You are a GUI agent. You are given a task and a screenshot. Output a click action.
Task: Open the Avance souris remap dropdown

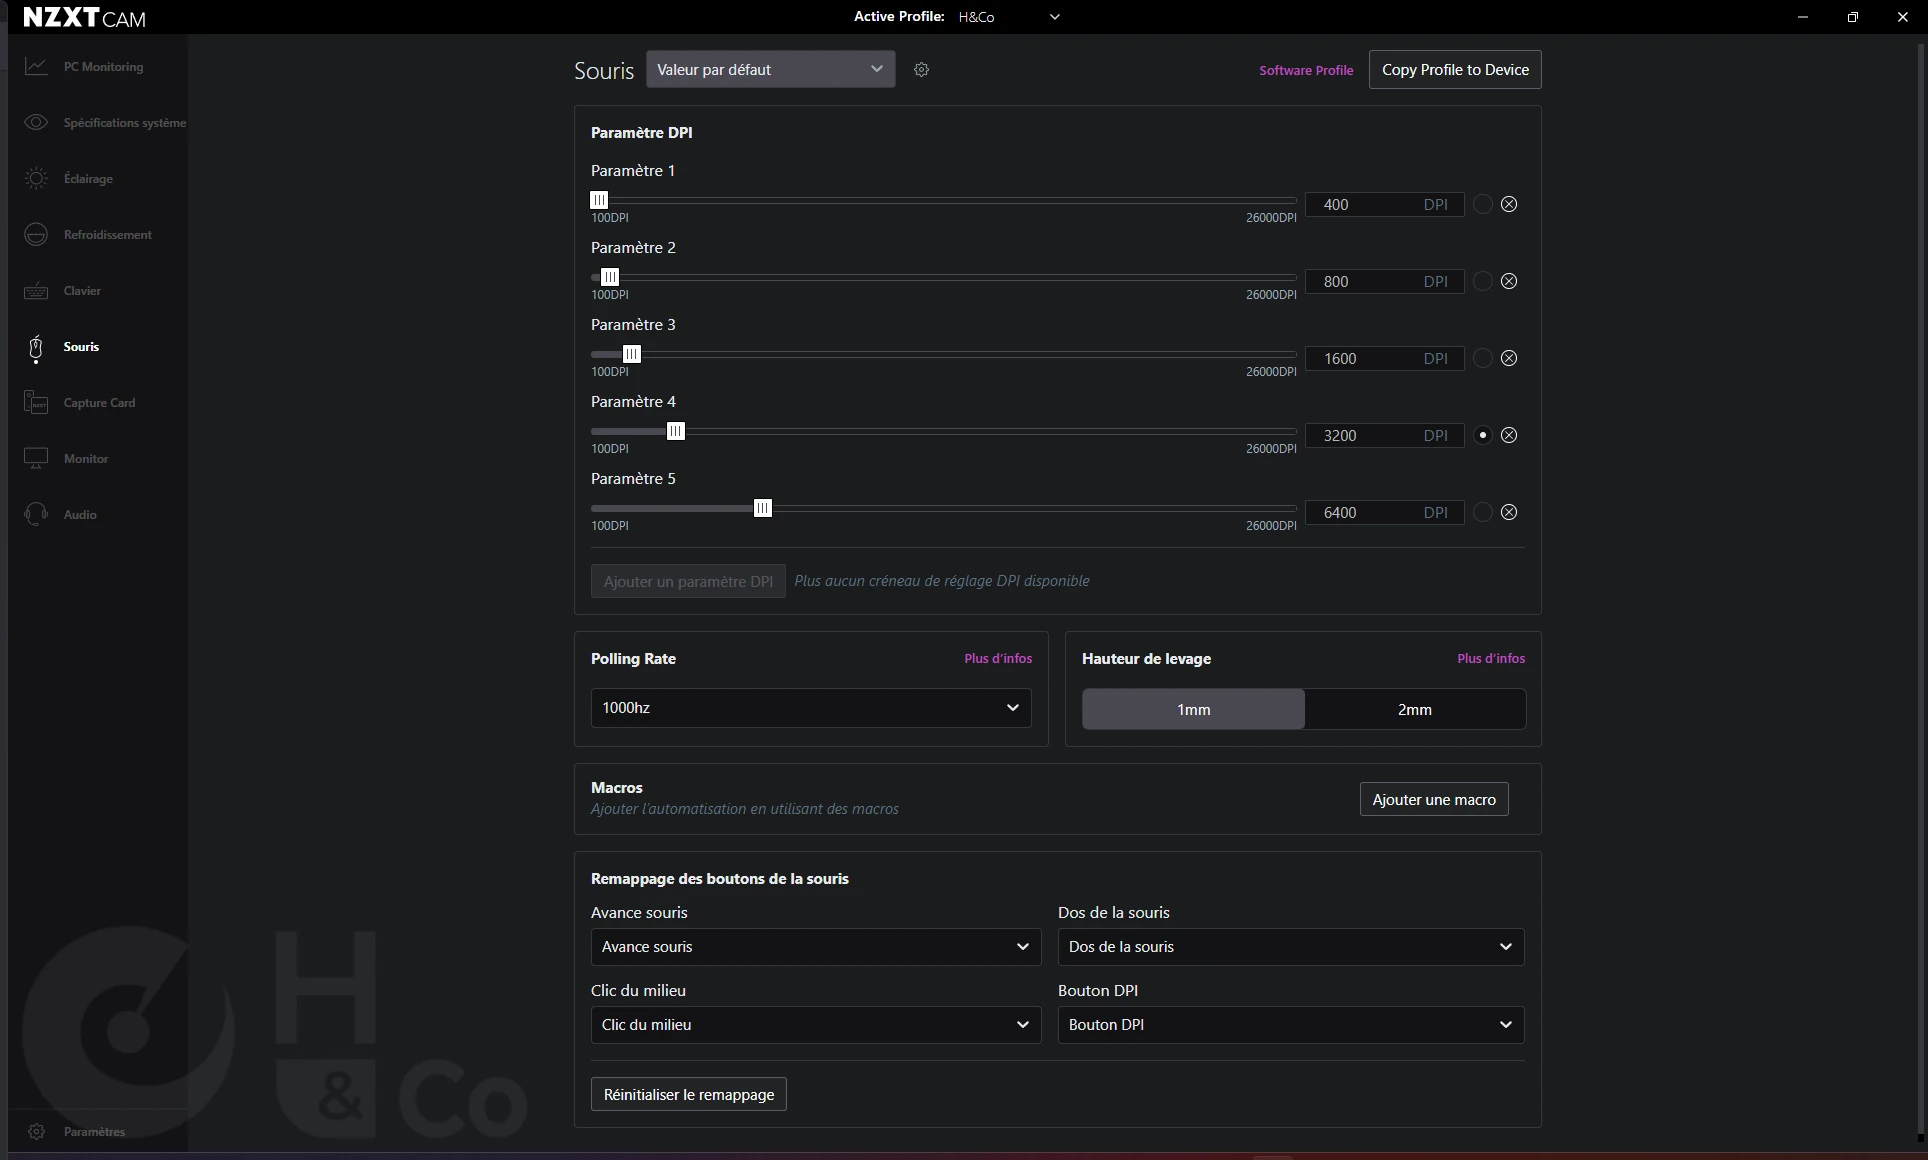816,946
